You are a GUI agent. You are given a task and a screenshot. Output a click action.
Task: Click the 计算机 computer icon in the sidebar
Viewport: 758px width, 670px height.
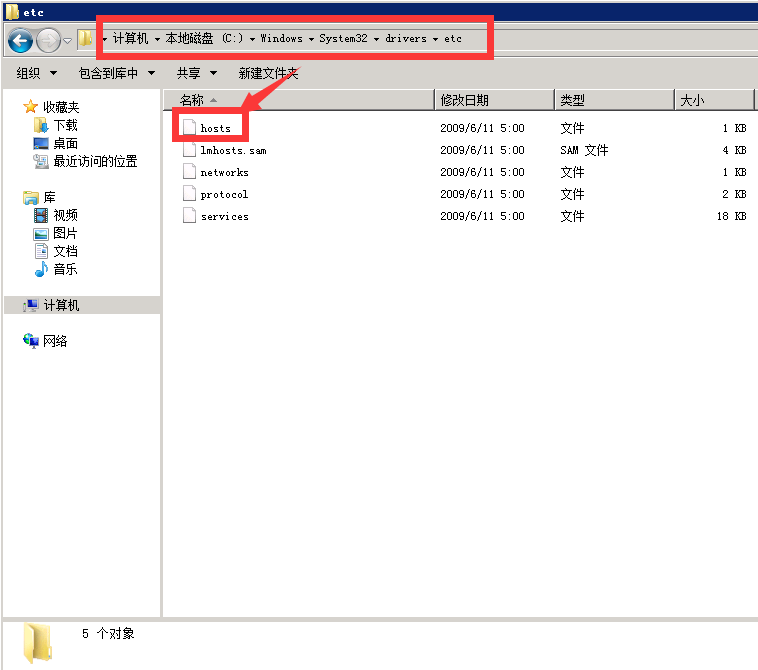[x=30, y=305]
